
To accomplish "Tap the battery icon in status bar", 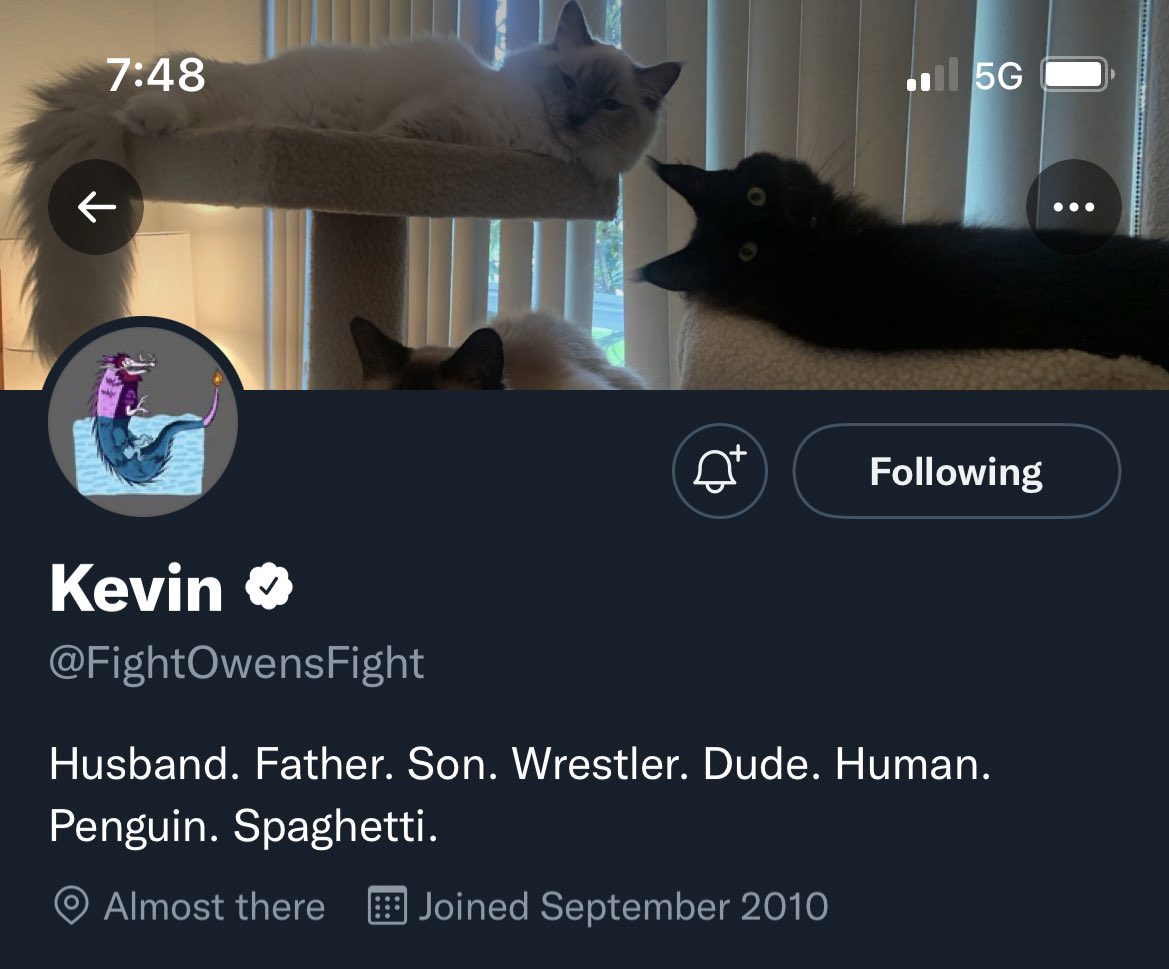I will 1077,75.
